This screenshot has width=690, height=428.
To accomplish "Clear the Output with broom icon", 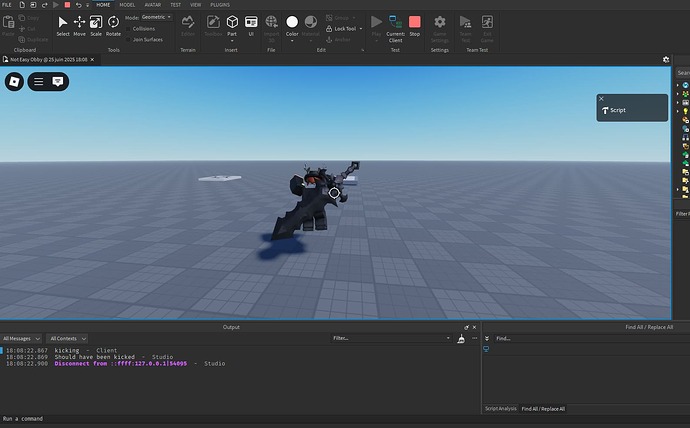I will [461, 339].
